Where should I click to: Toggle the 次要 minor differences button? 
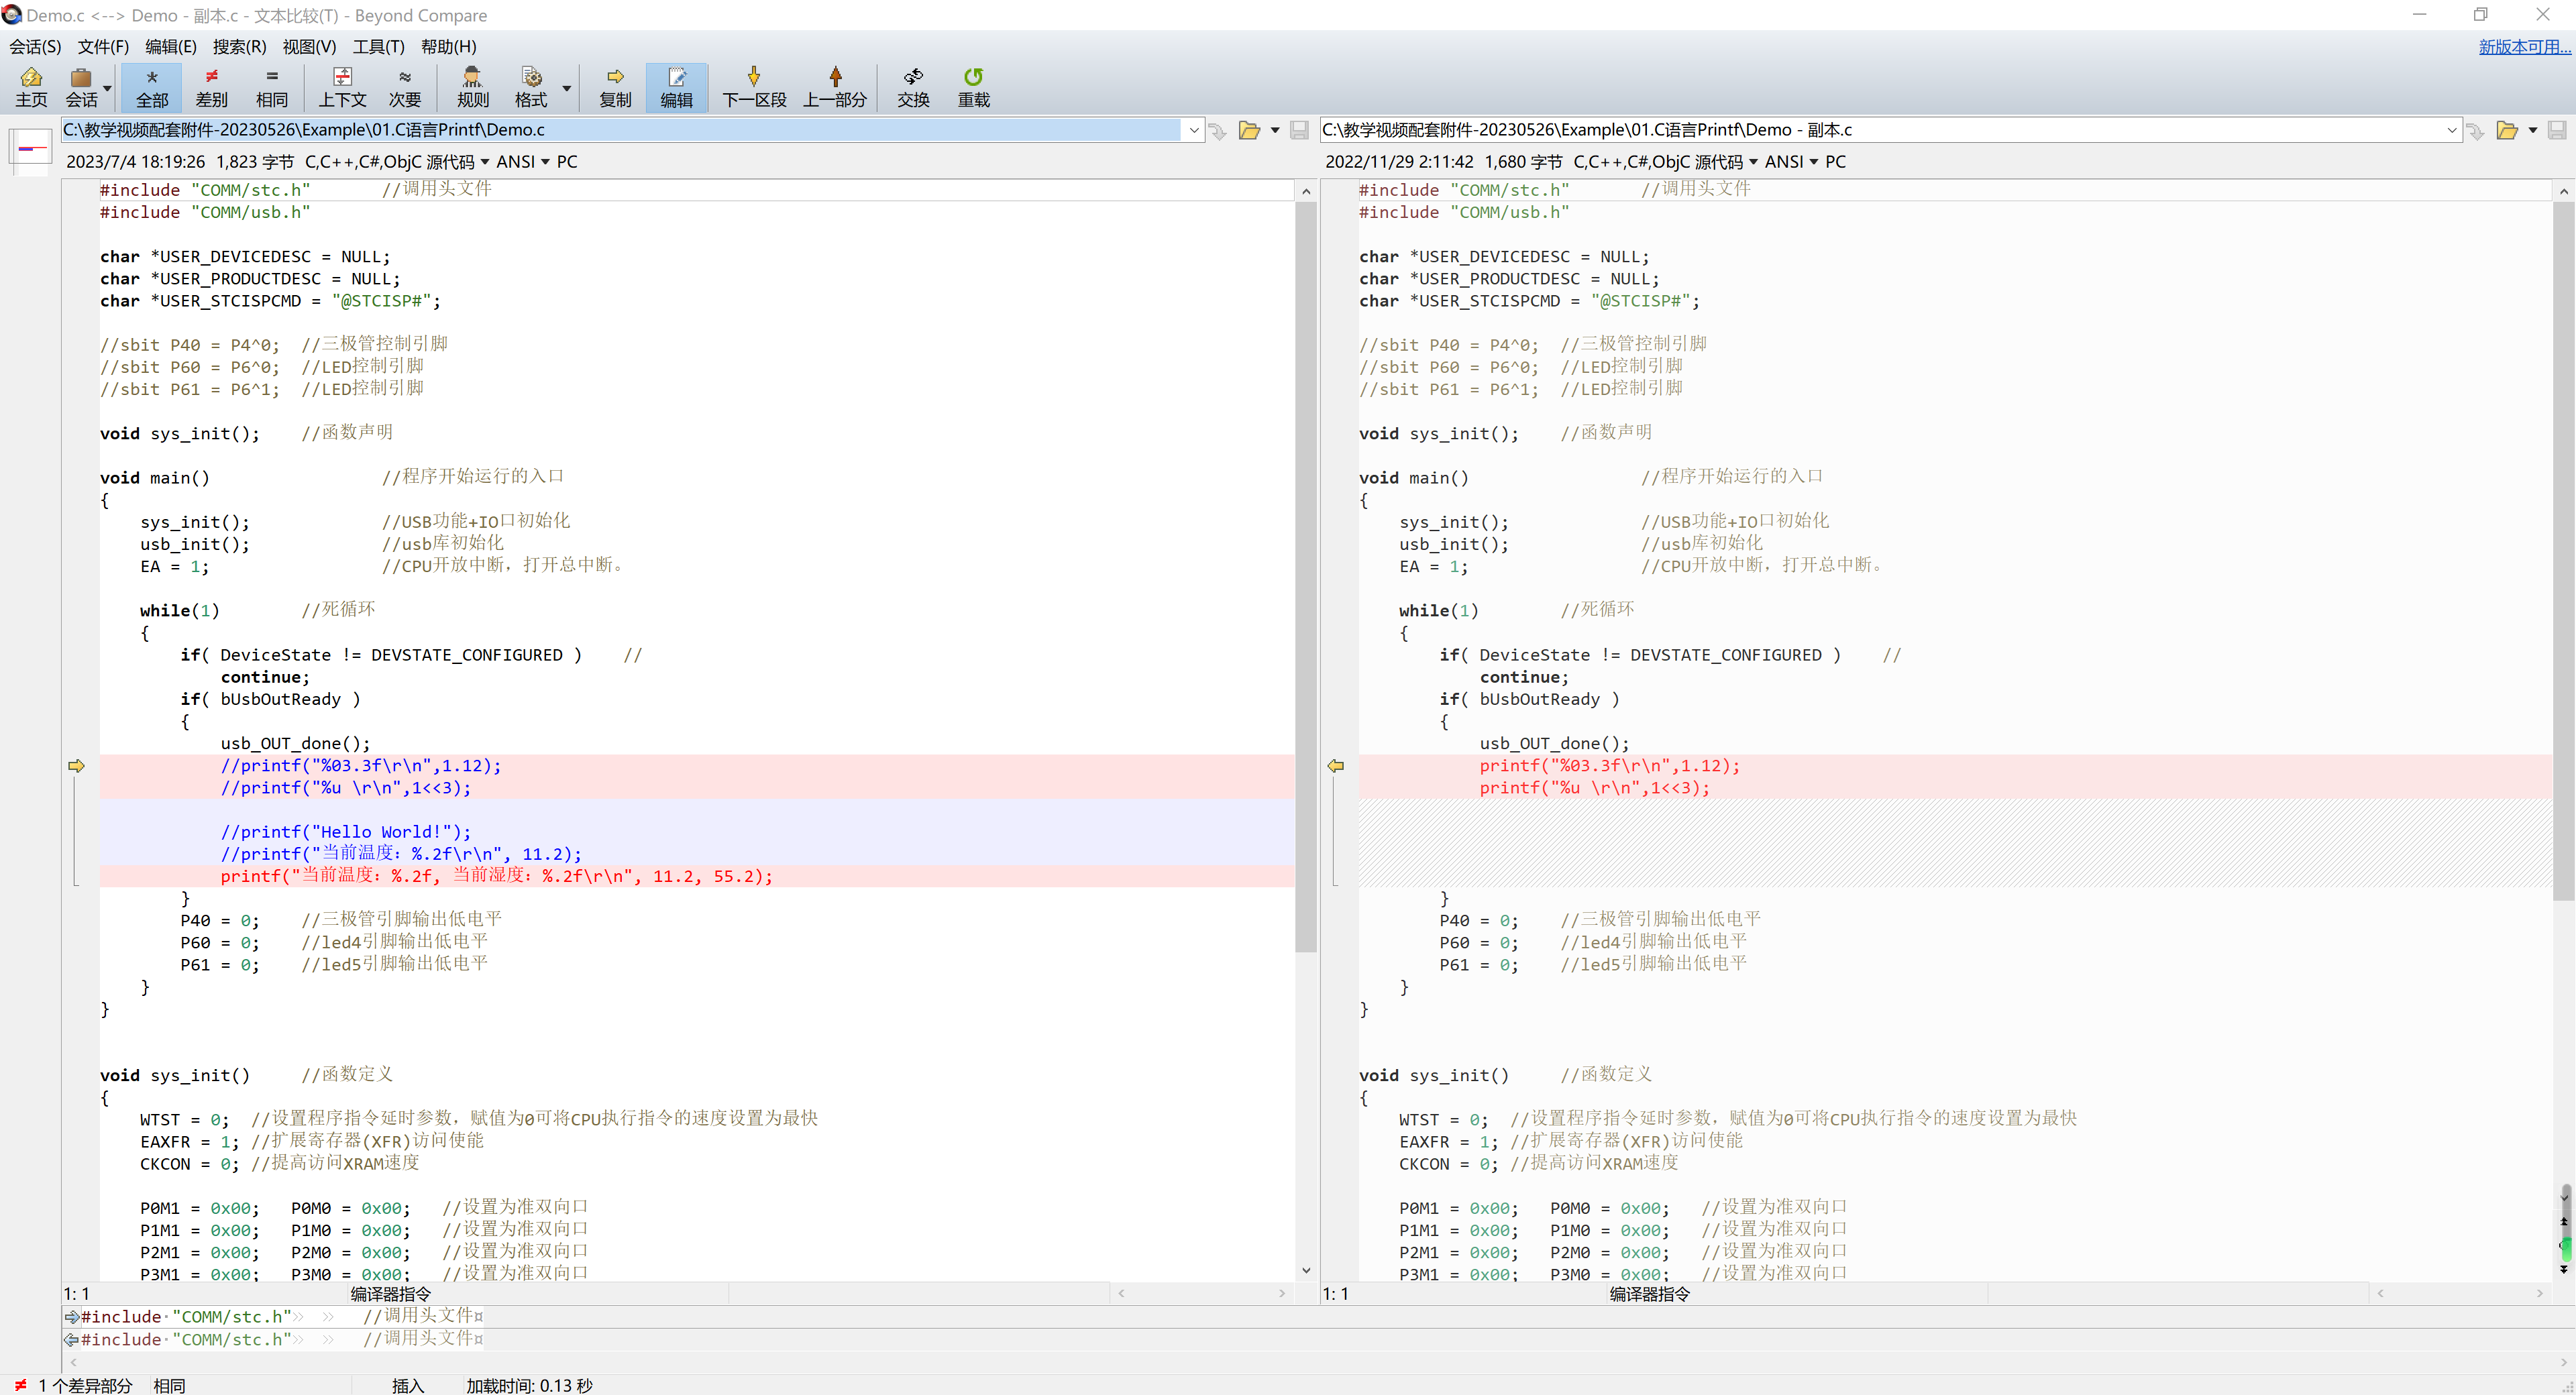coord(405,87)
